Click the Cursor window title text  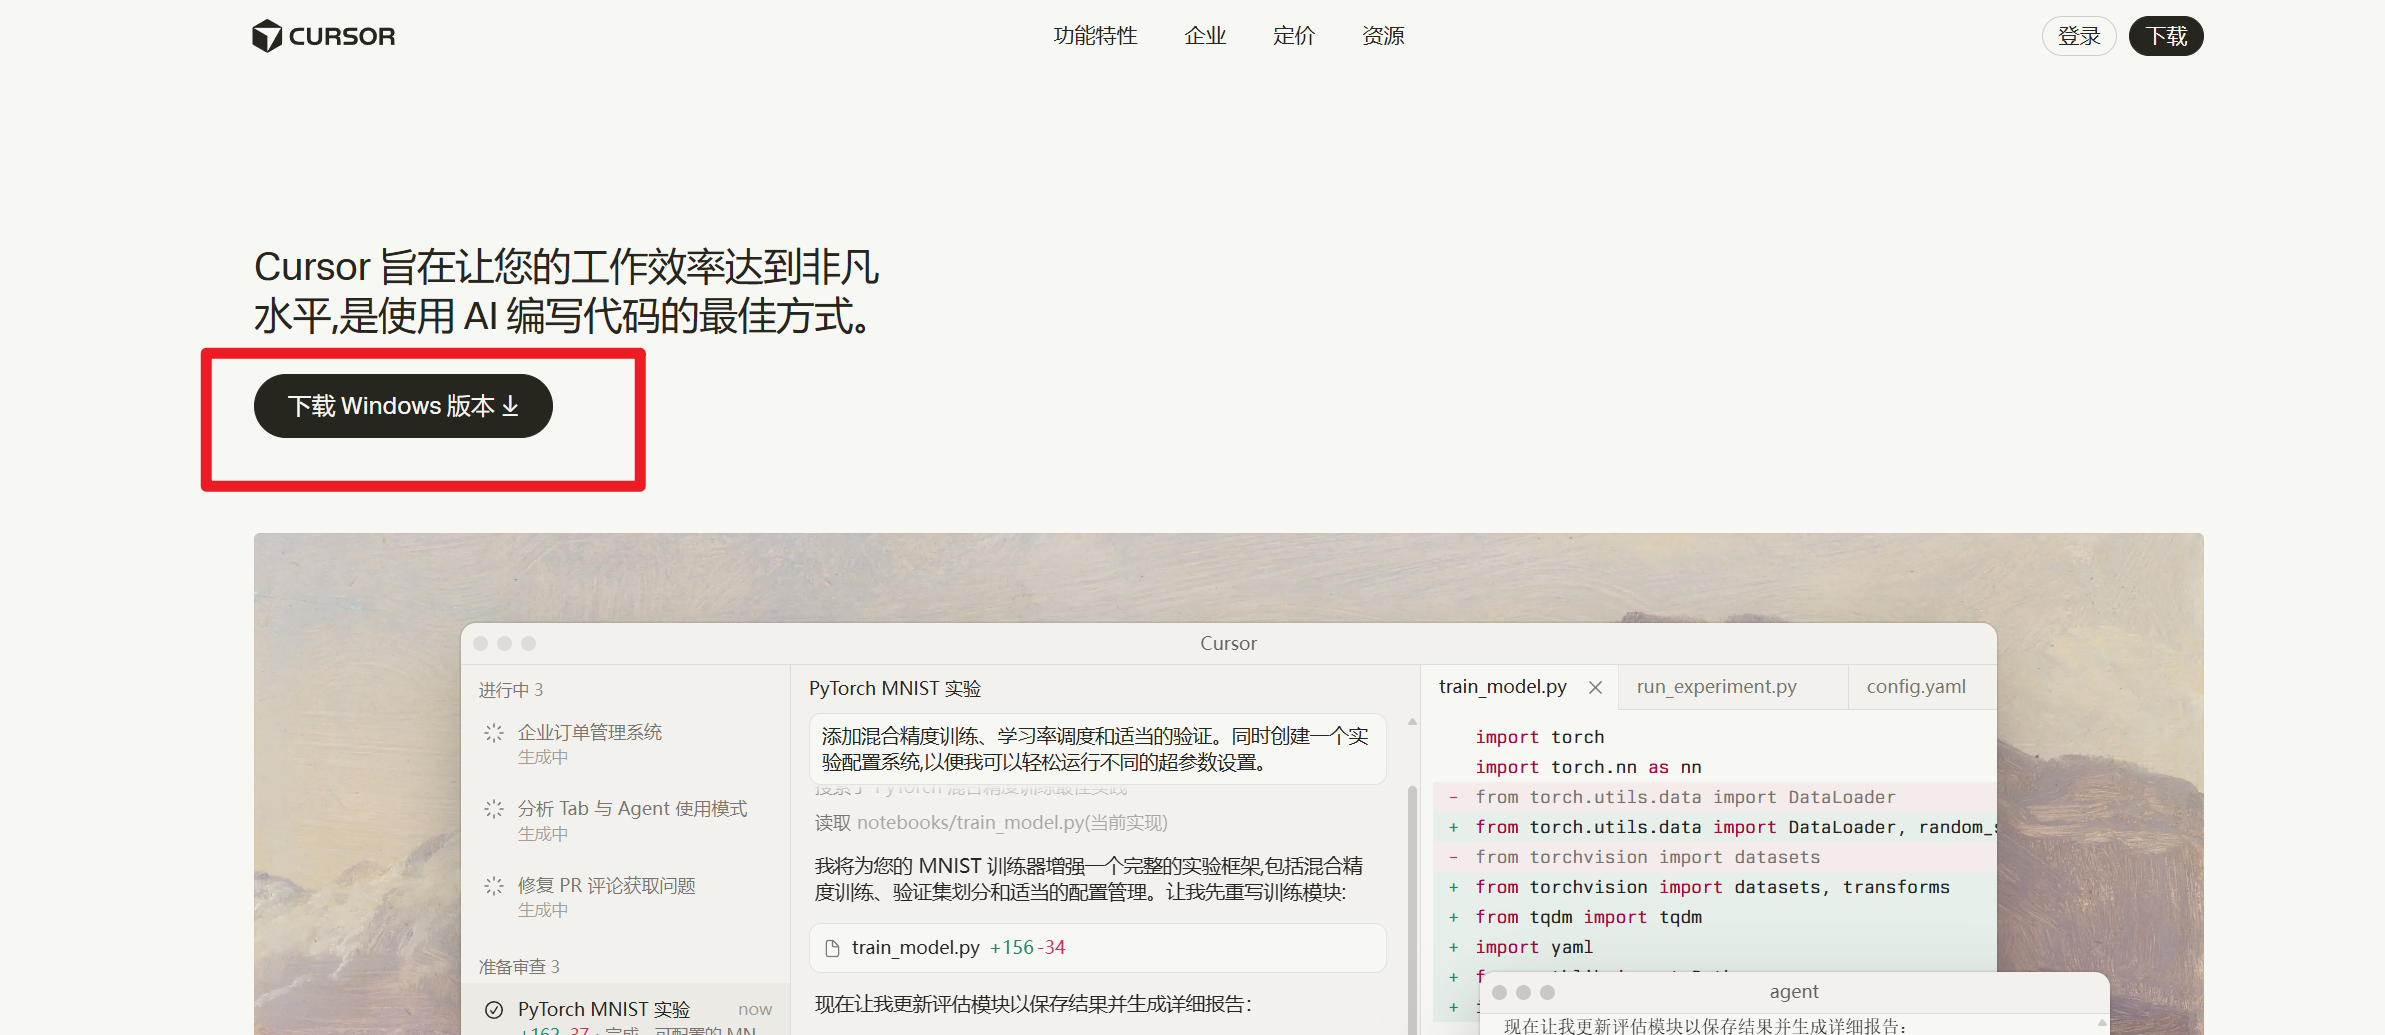click(1228, 644)
